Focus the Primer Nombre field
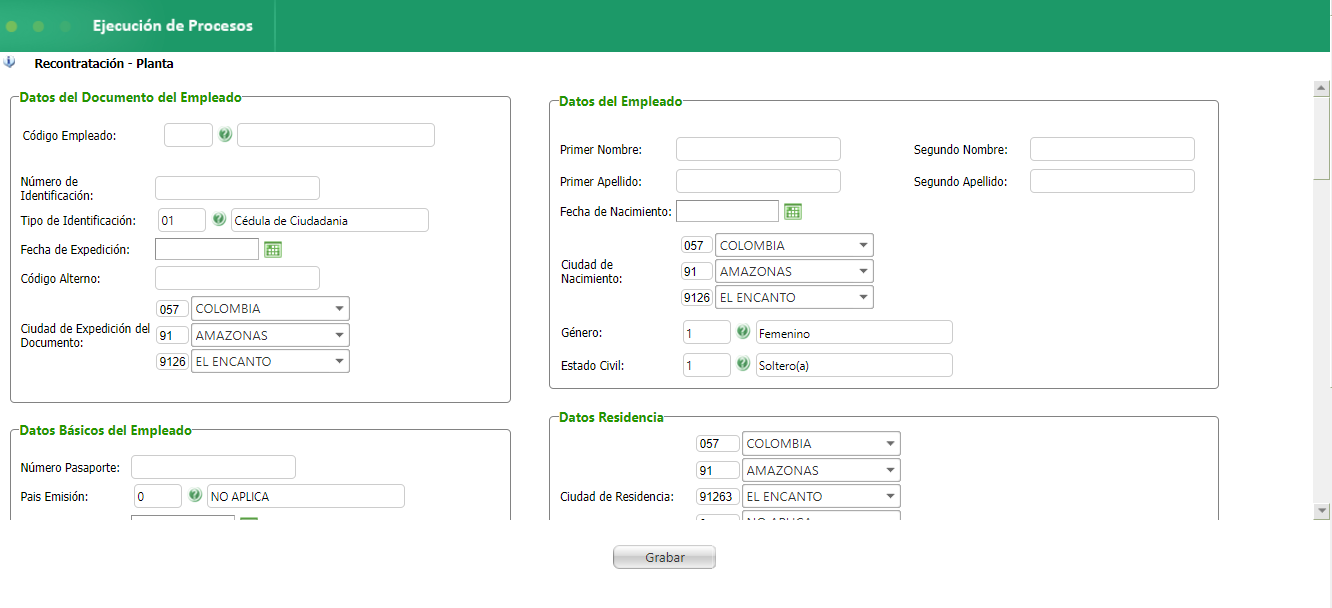The height and width of the screenshot is (608, 1332). pyautogui.click(x=758, y=149)
